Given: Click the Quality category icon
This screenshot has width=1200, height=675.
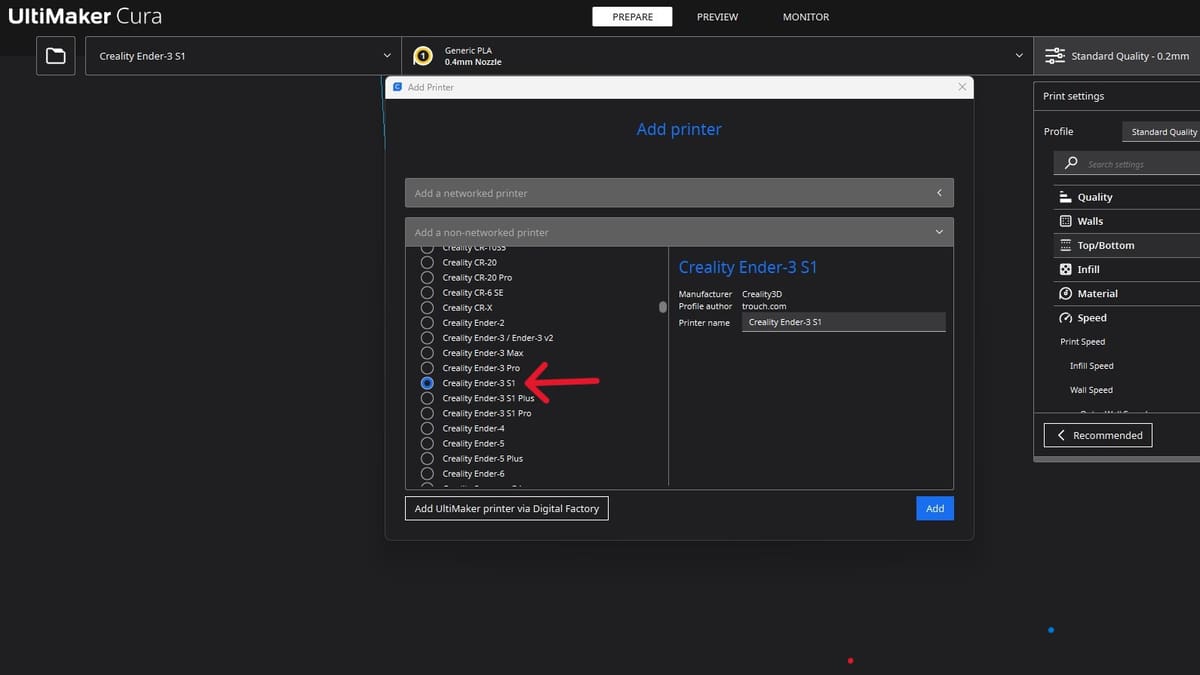Looking at the screenshot, I should (x=1065, y=197).
